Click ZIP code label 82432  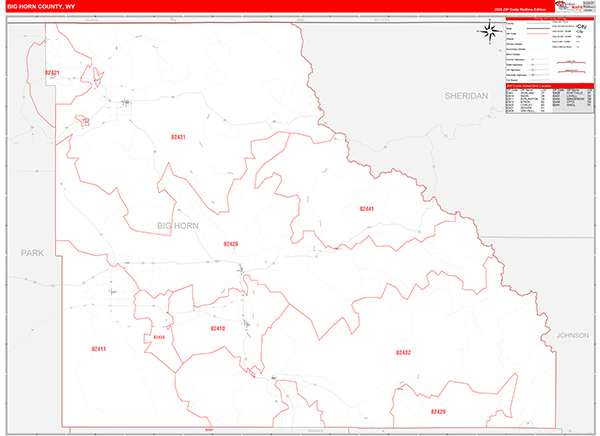tap(403, 353)
